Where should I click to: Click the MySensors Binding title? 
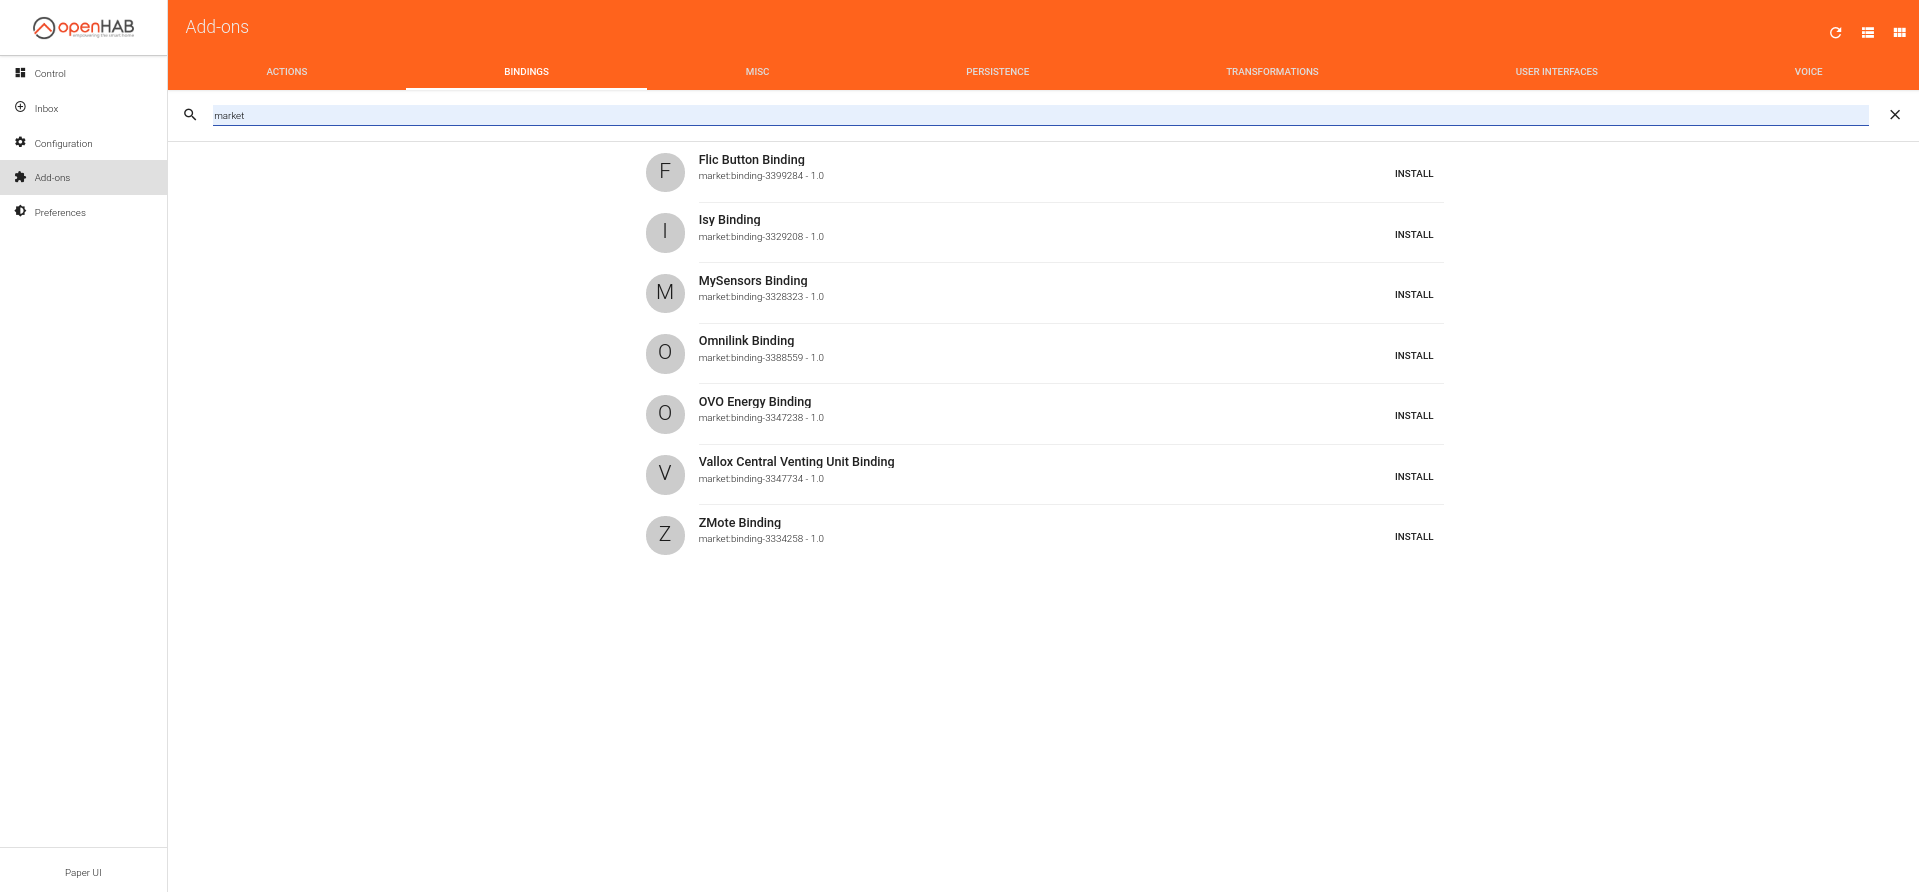click(x=753, y=281)
